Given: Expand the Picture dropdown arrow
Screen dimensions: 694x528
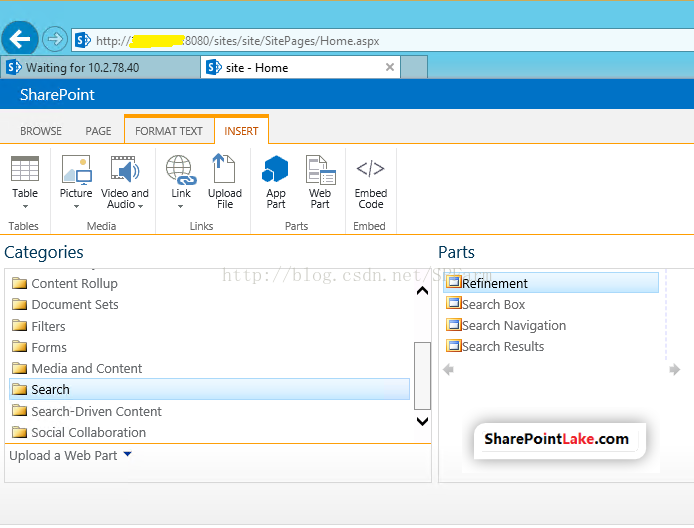Looking at the screenshot, I should pyautogui.click(x=76, y=206).
